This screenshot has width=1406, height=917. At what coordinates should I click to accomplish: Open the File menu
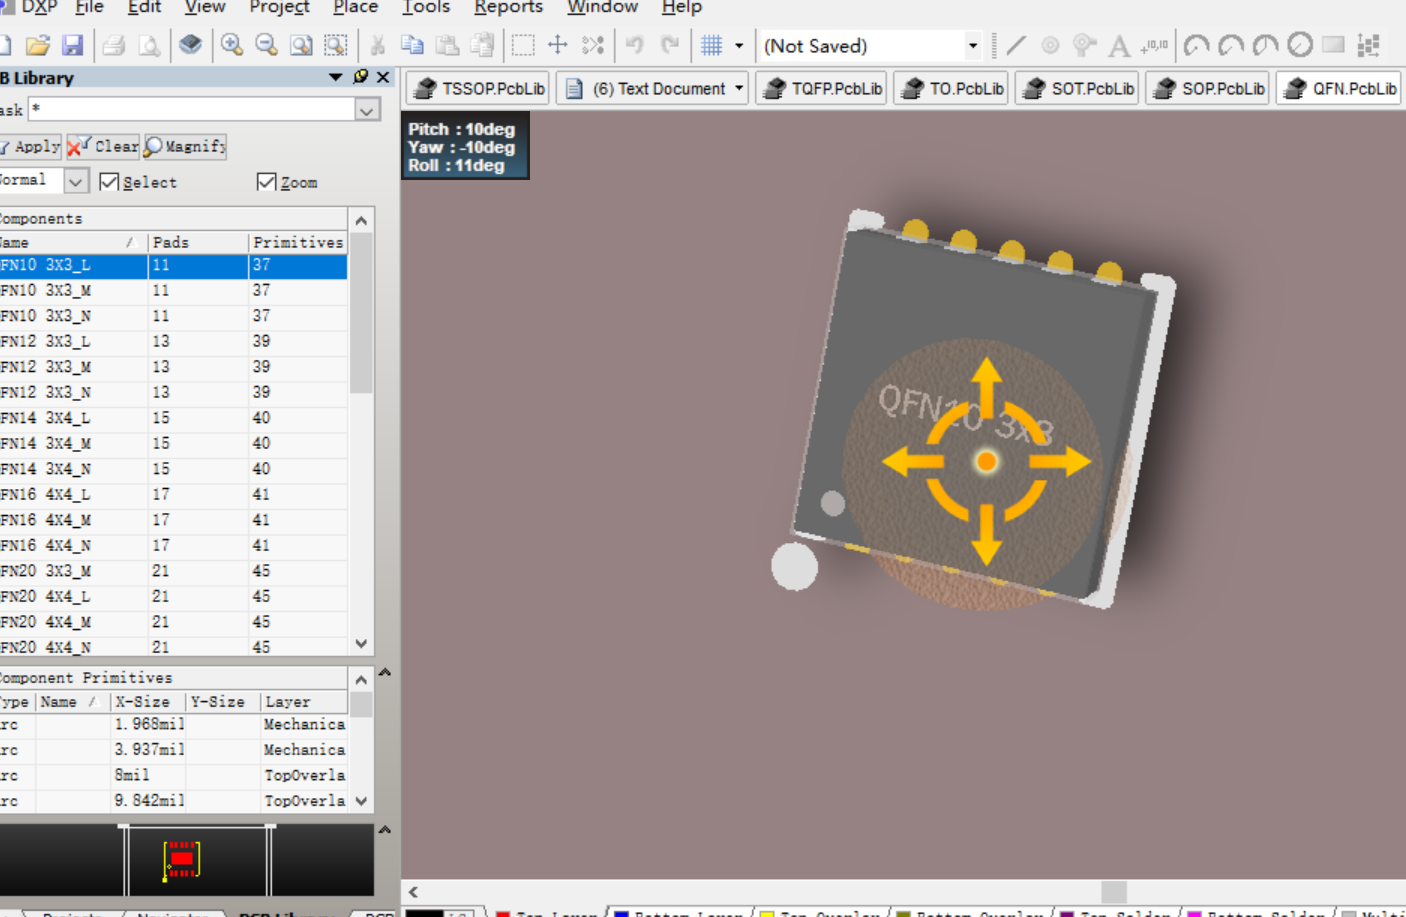coord(89,8)
